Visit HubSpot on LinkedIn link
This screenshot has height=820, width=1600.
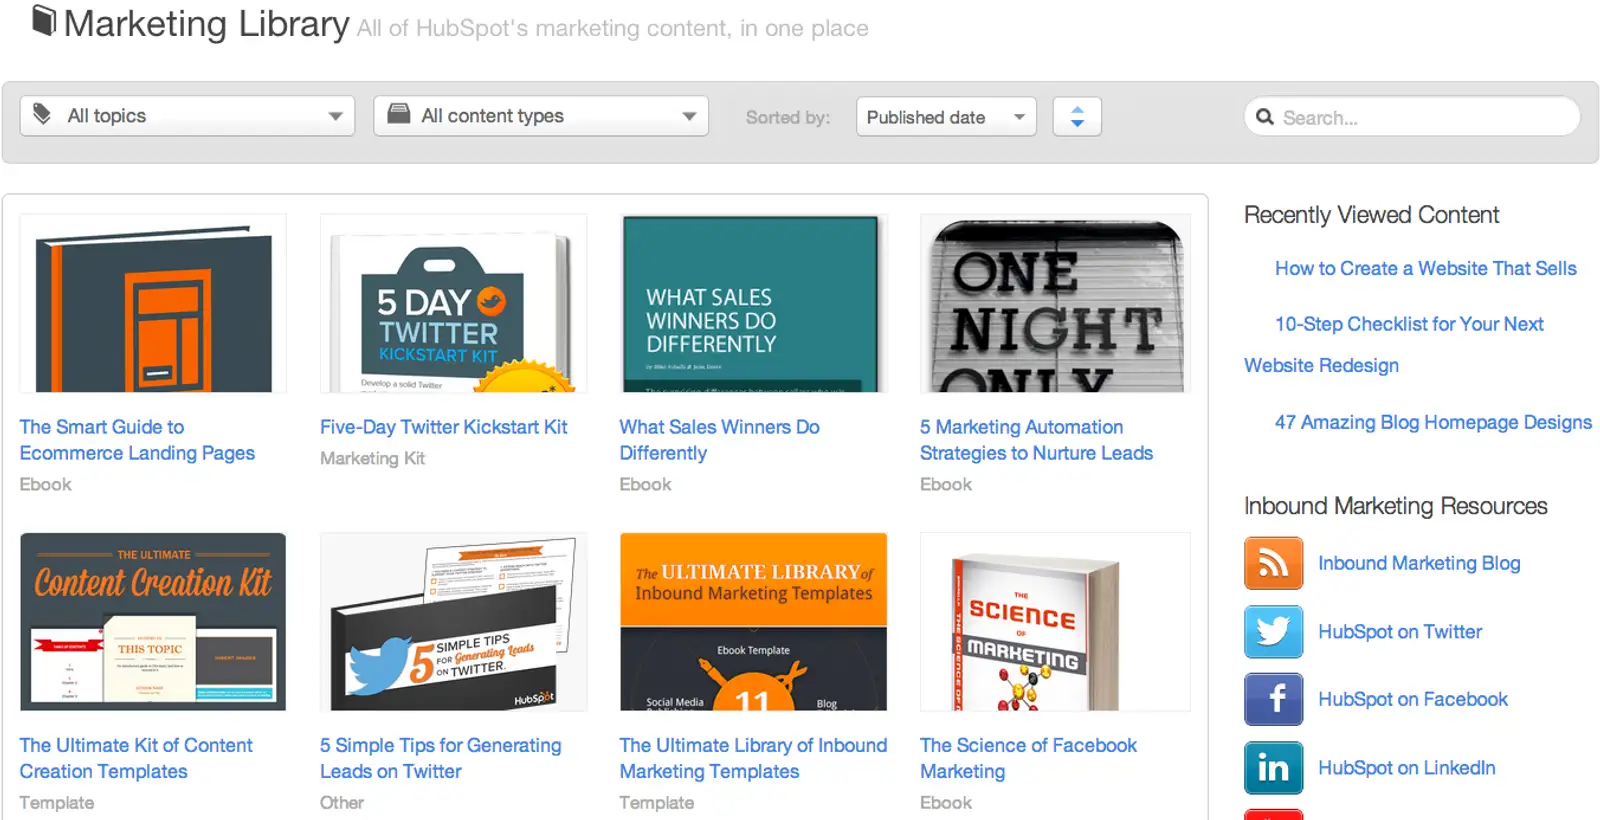(x=1407, y=767)
